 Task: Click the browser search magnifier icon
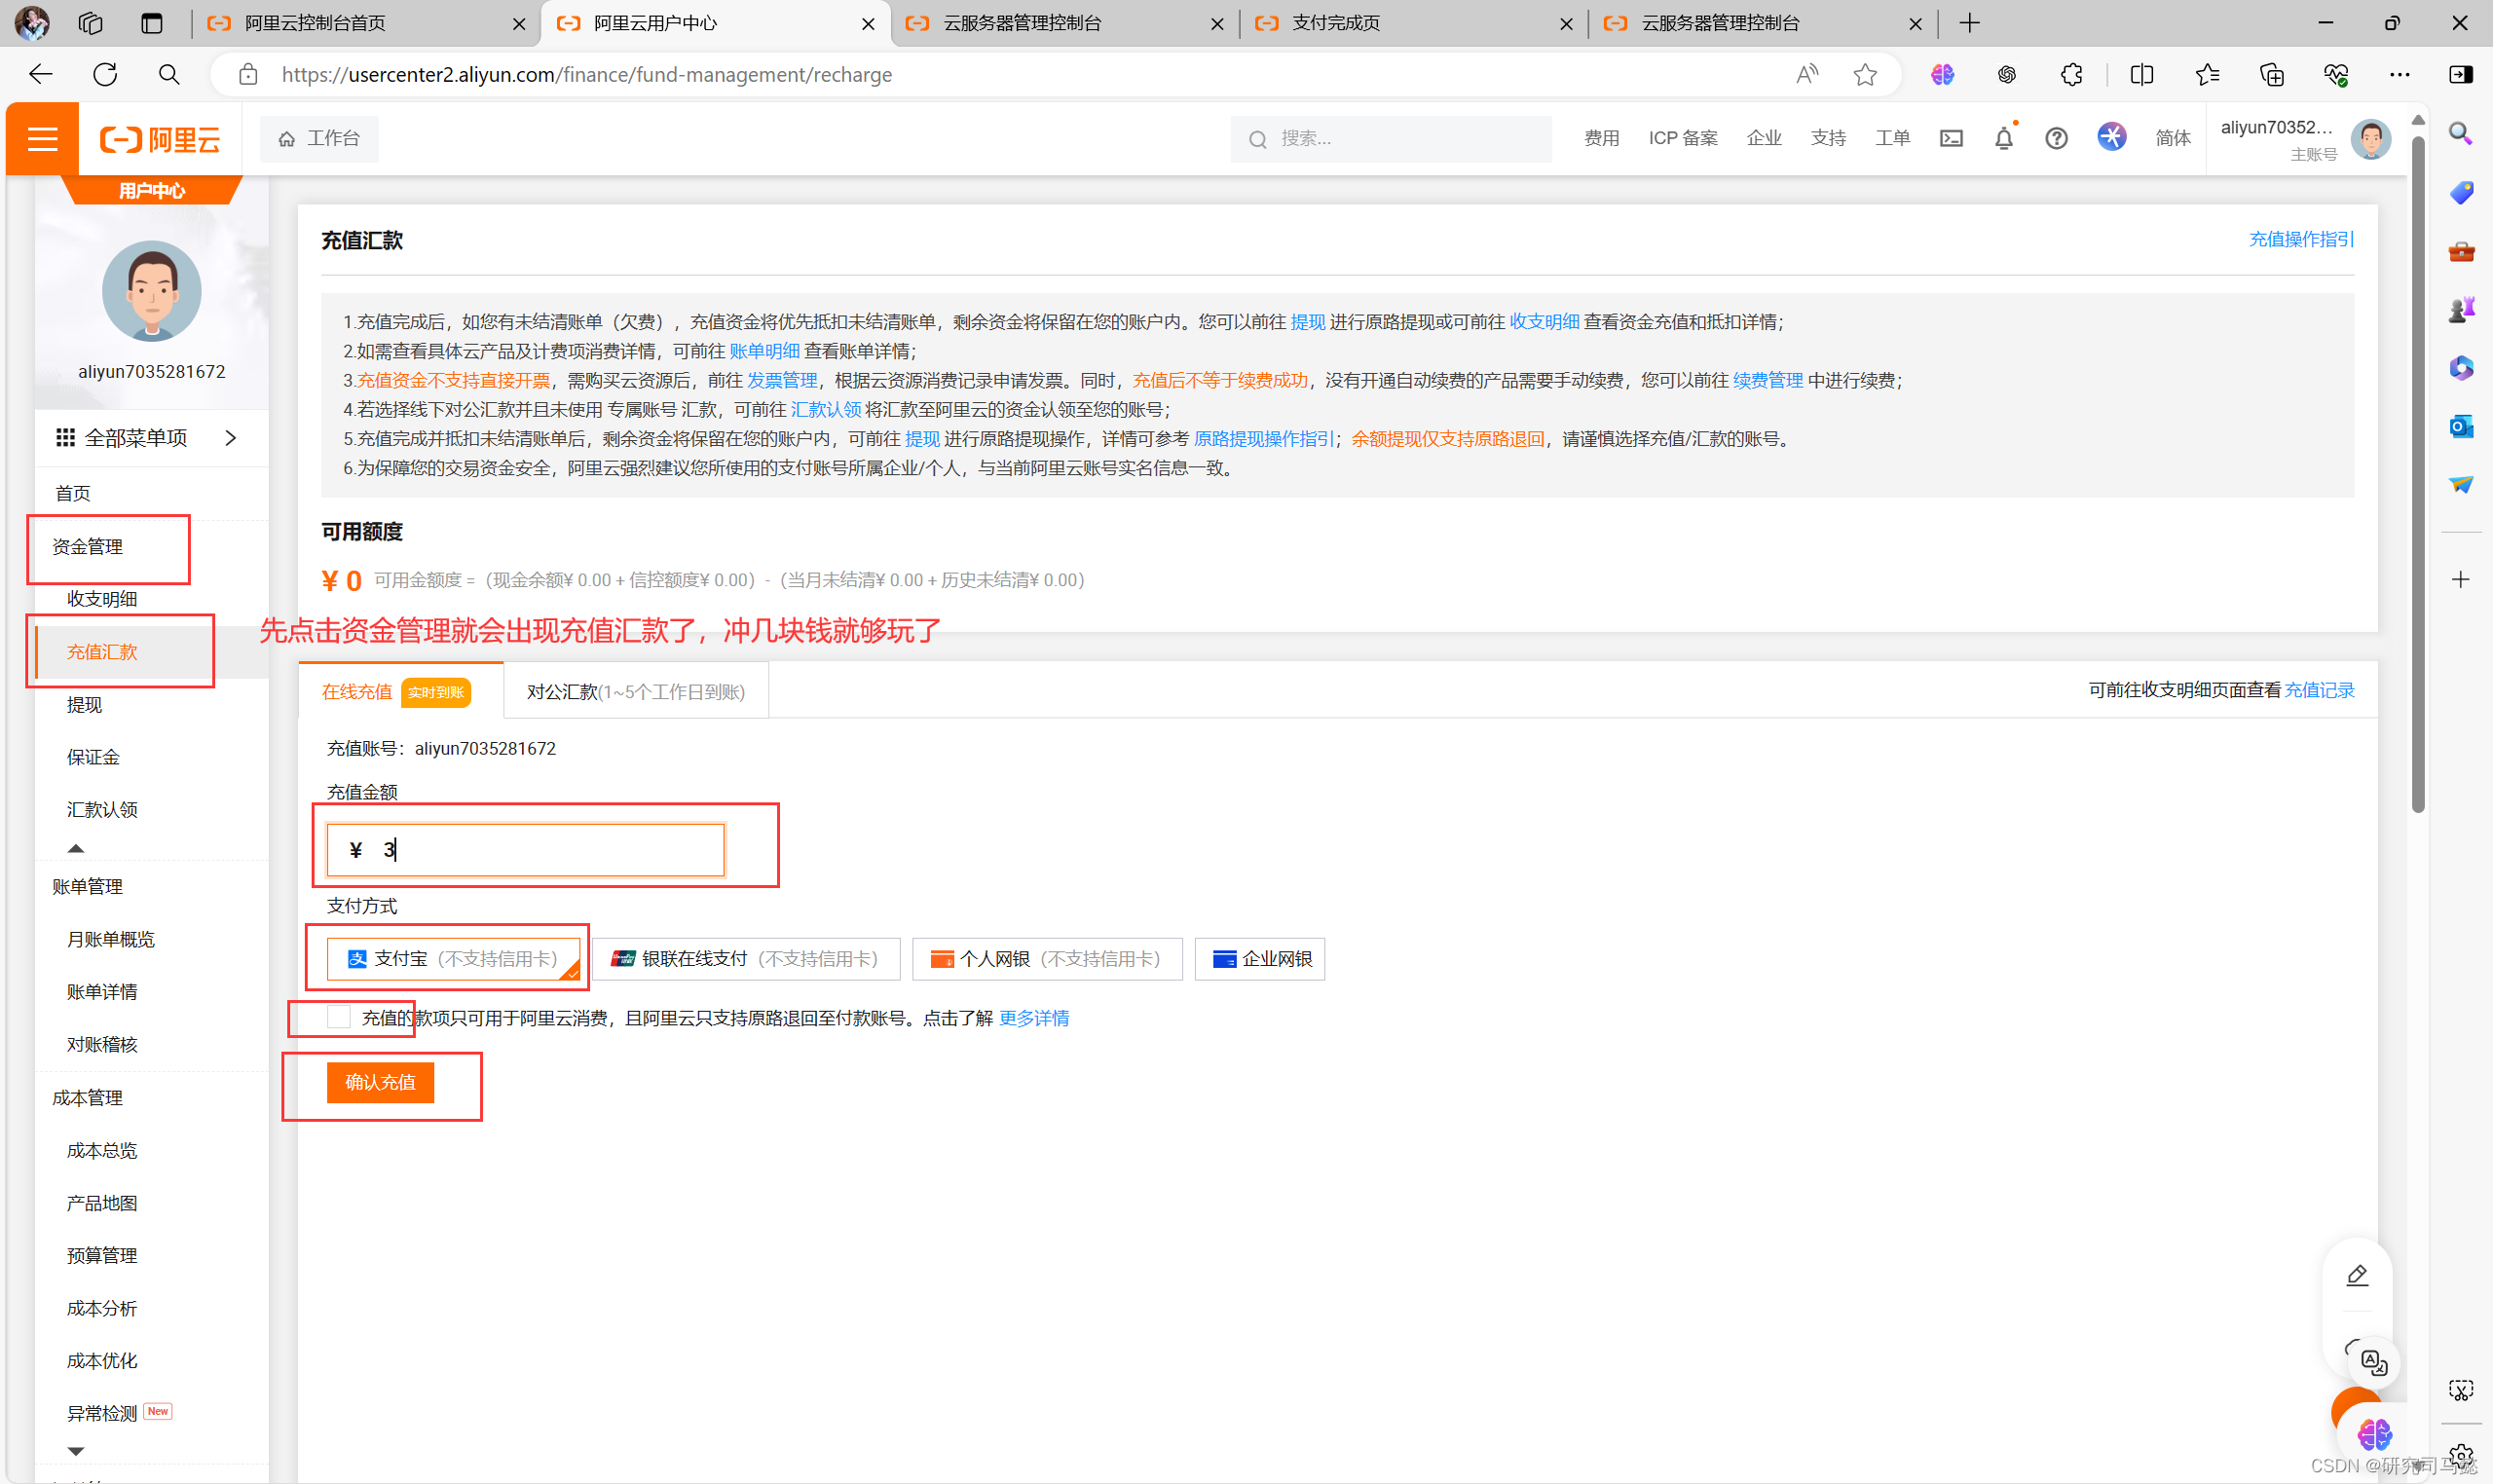(169, 74)
